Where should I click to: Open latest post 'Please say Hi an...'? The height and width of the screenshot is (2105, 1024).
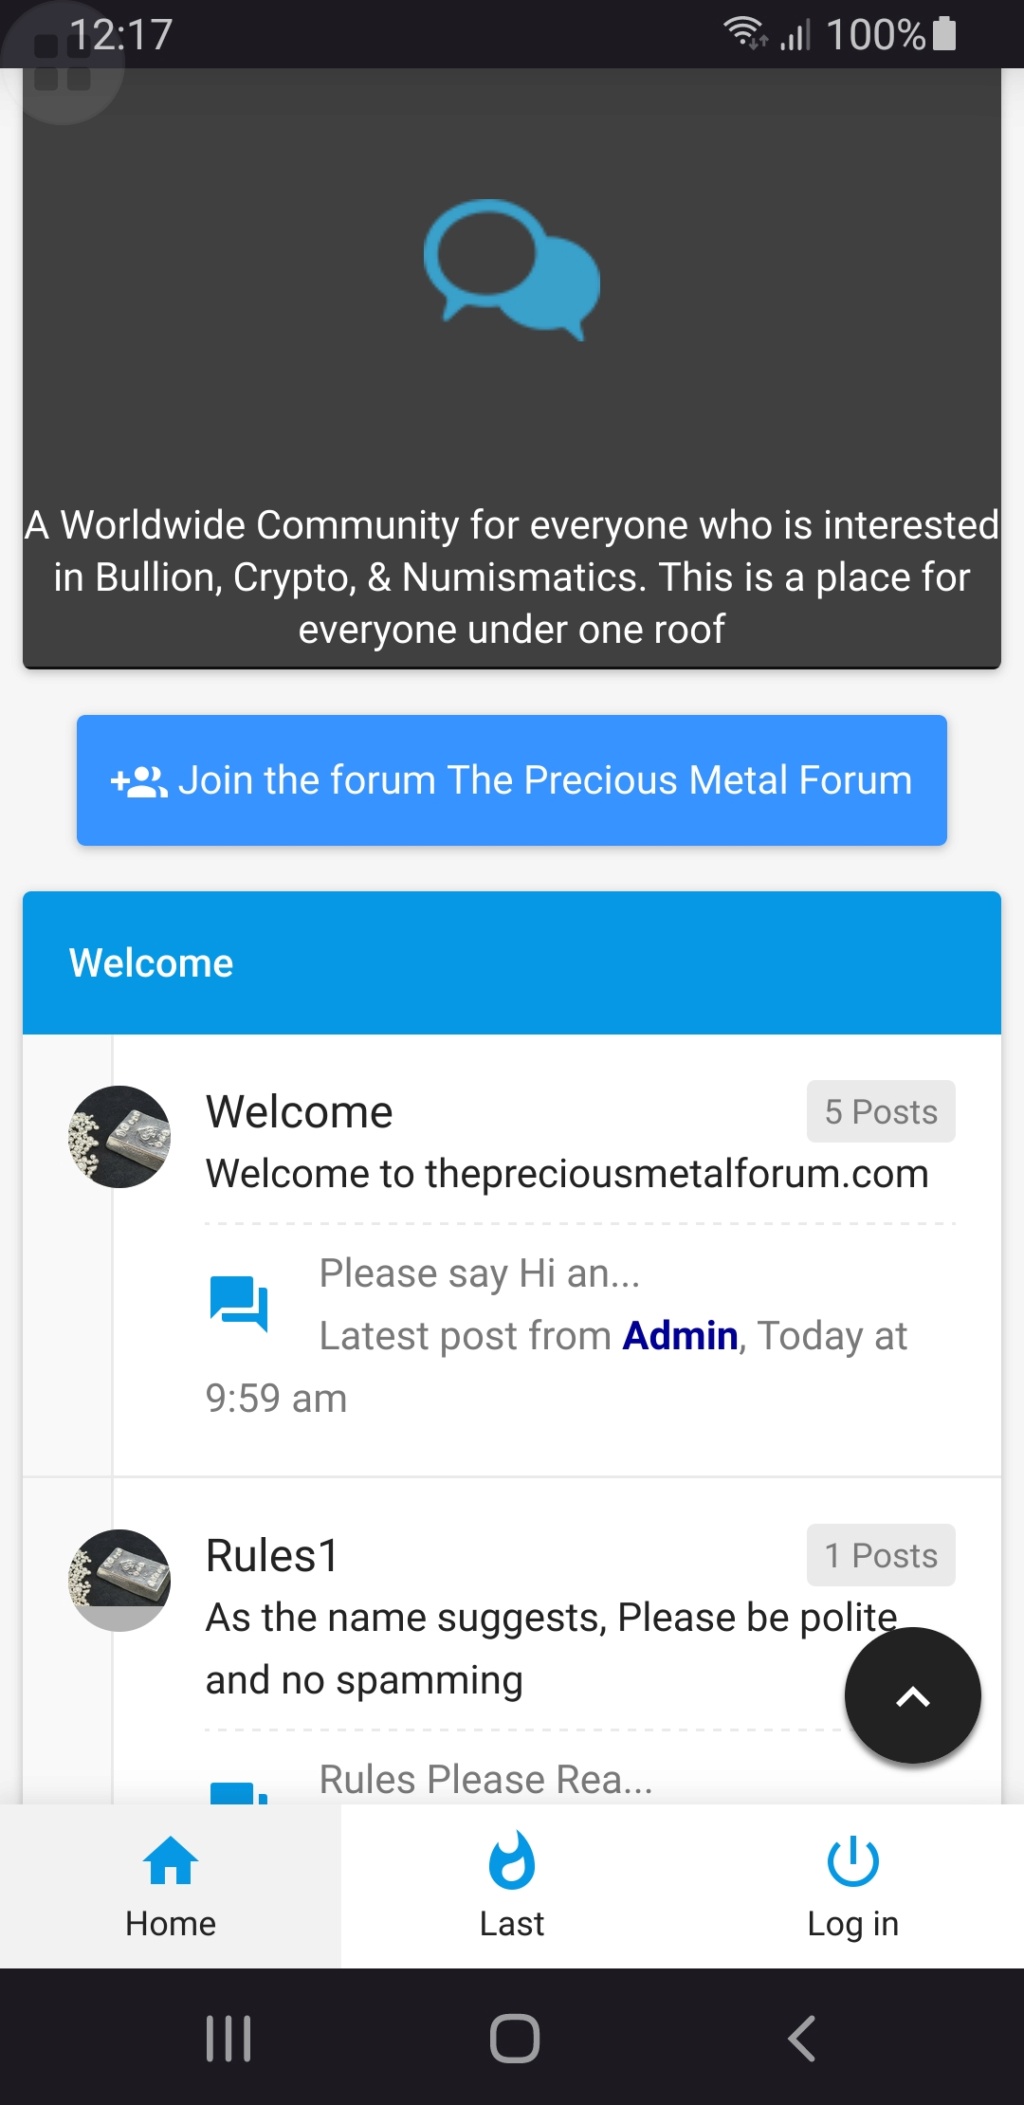[479, 1274]
